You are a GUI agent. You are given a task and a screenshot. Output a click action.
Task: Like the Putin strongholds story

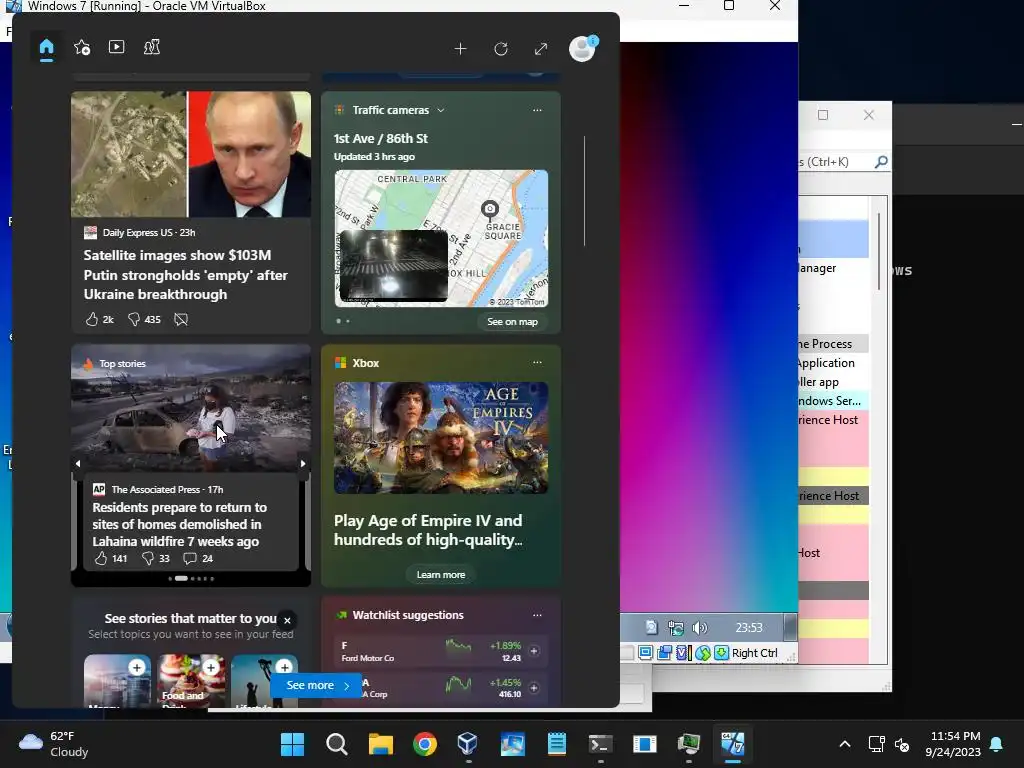point(99,319)
